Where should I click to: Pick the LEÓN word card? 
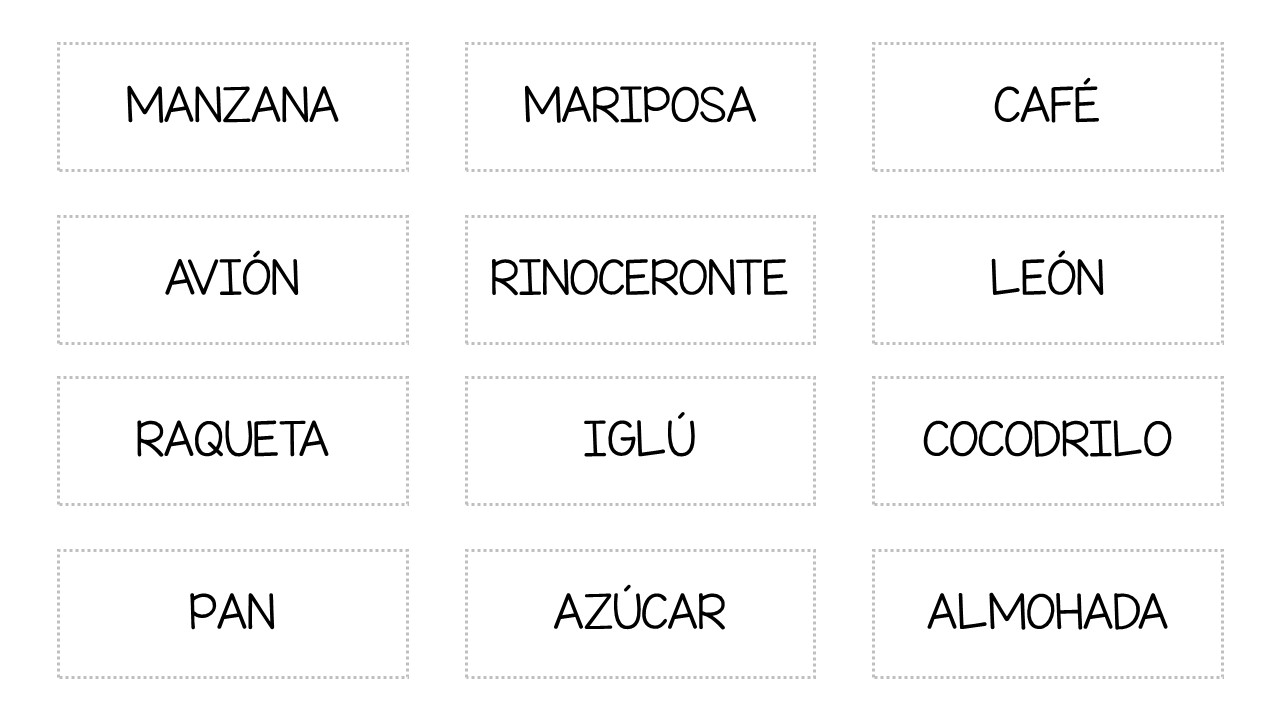[1047, 280]
